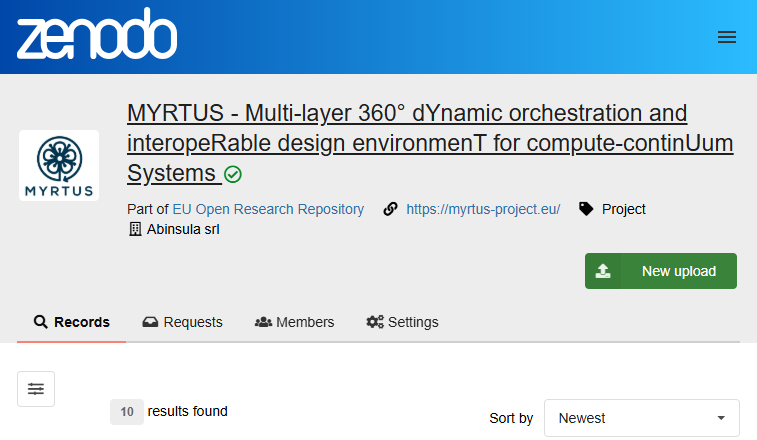The width and height of the screenshot is (757, 440).
Task: Click the green verified checkmark icon
Action: (x=233, y=175)
